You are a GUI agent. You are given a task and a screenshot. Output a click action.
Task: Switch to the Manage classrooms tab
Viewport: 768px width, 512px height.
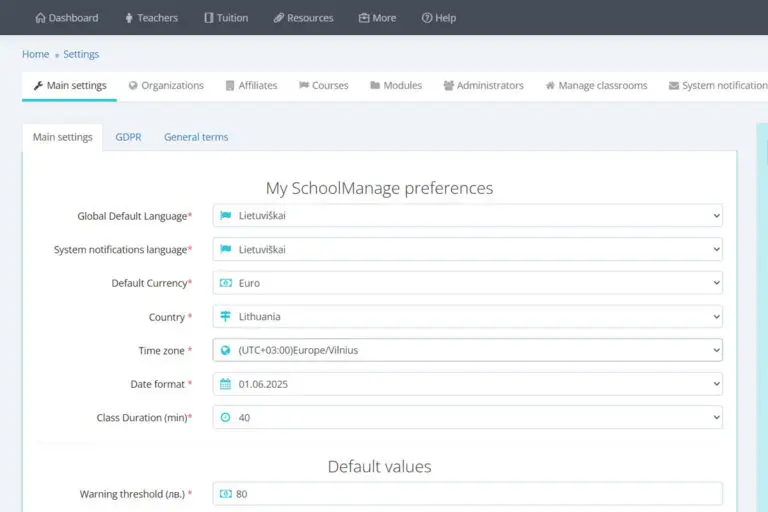pyautogui.click(x=596, y=86)
